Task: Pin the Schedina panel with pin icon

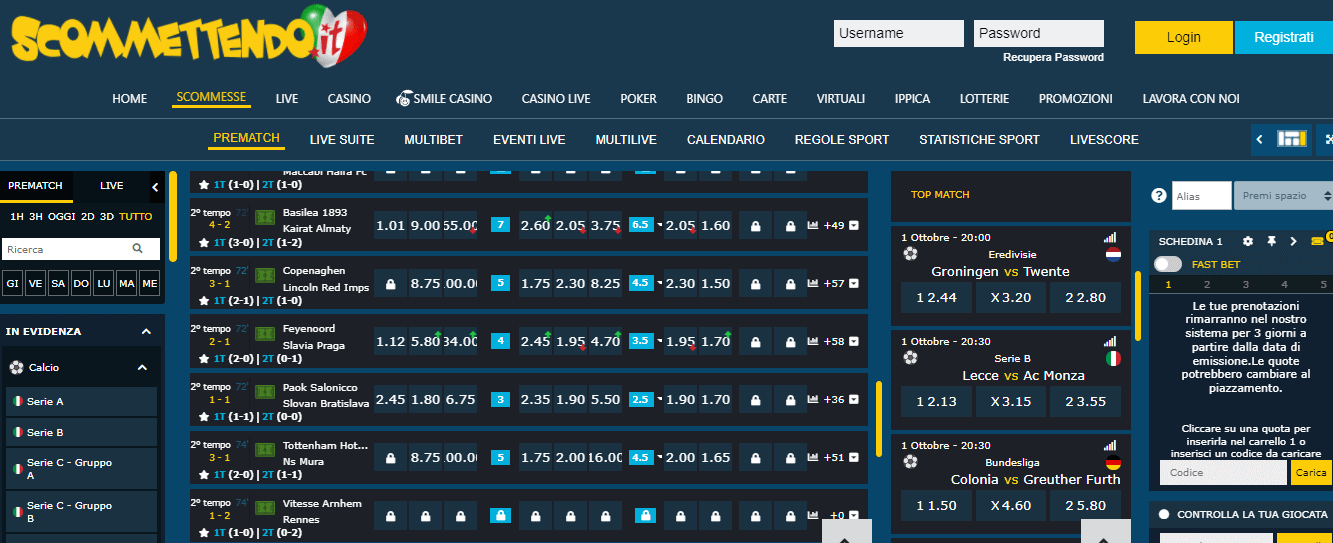Action: point(1271,241)
